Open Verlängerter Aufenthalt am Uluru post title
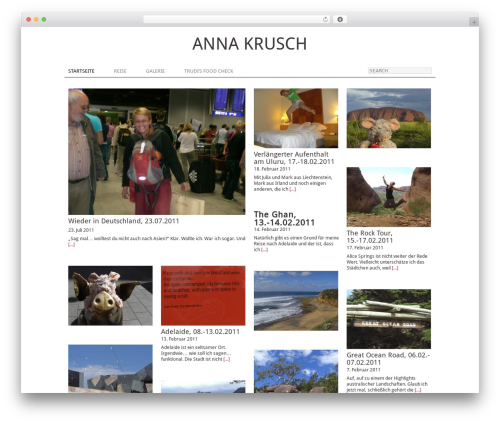500x423 pixels. tap(294, 158)
